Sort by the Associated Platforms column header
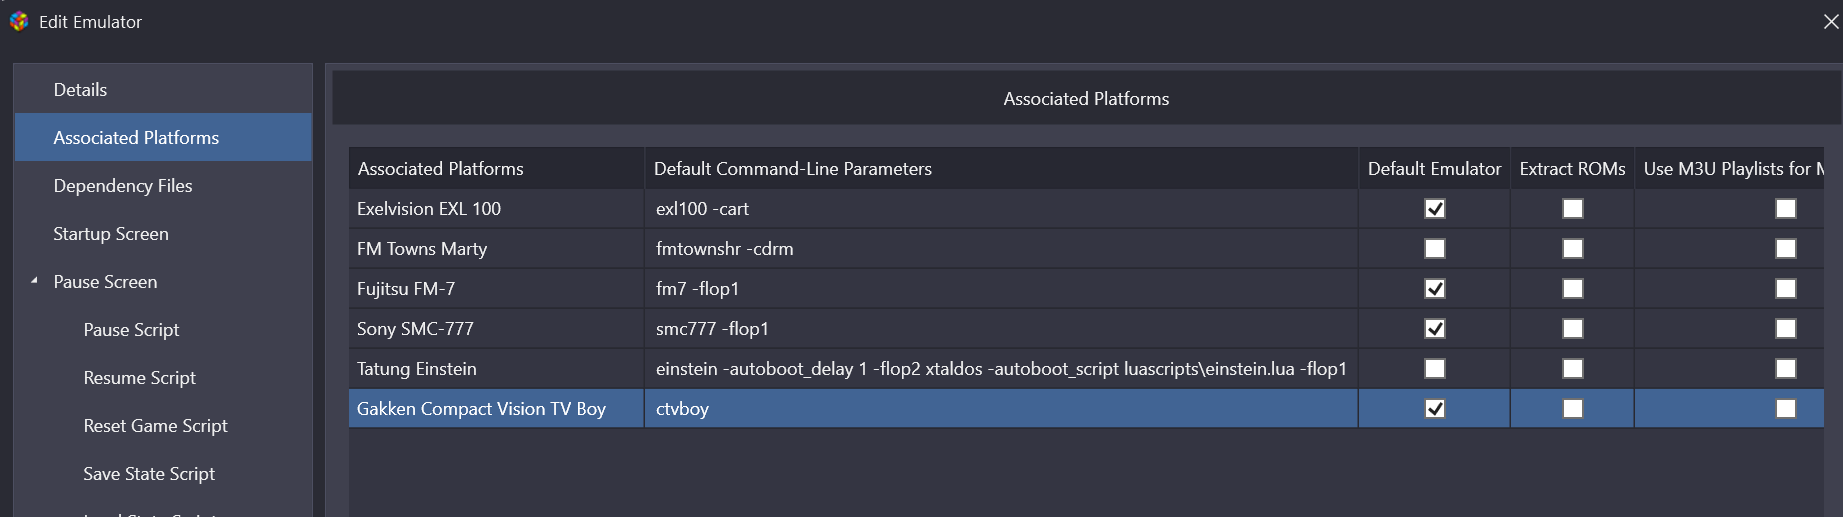 [x=496, y=168]
